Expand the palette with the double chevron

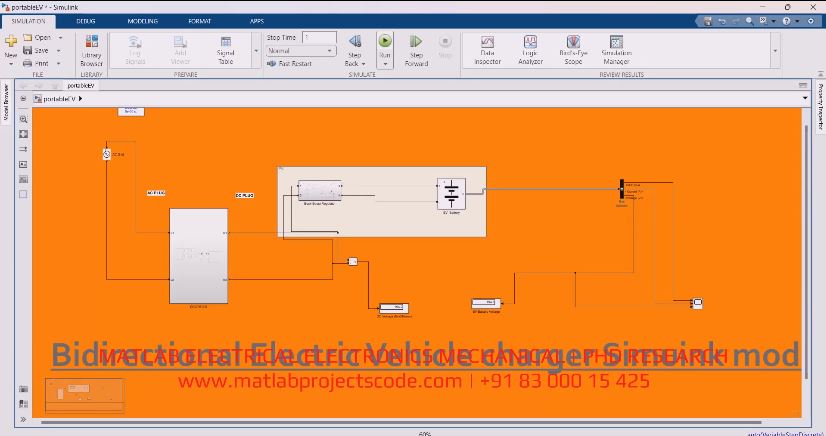pyautogui.click(x=23, y=419)
